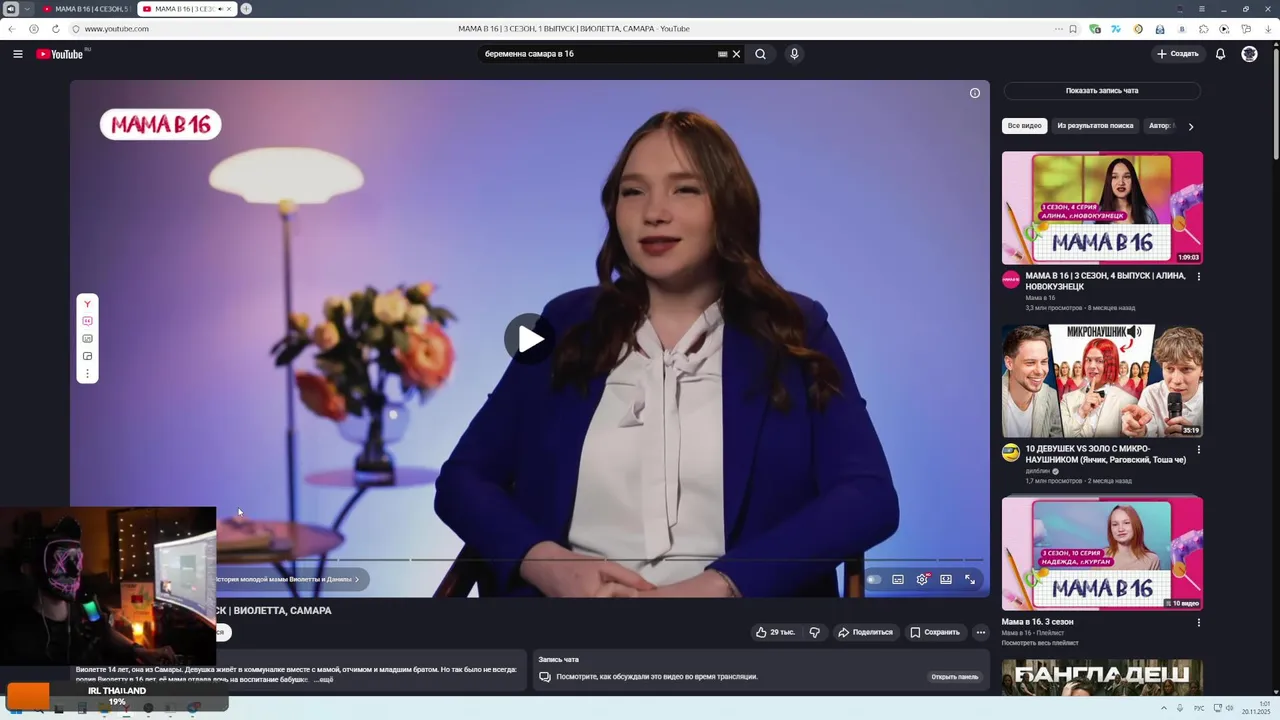Open the player settings gear

click(922, 579)
